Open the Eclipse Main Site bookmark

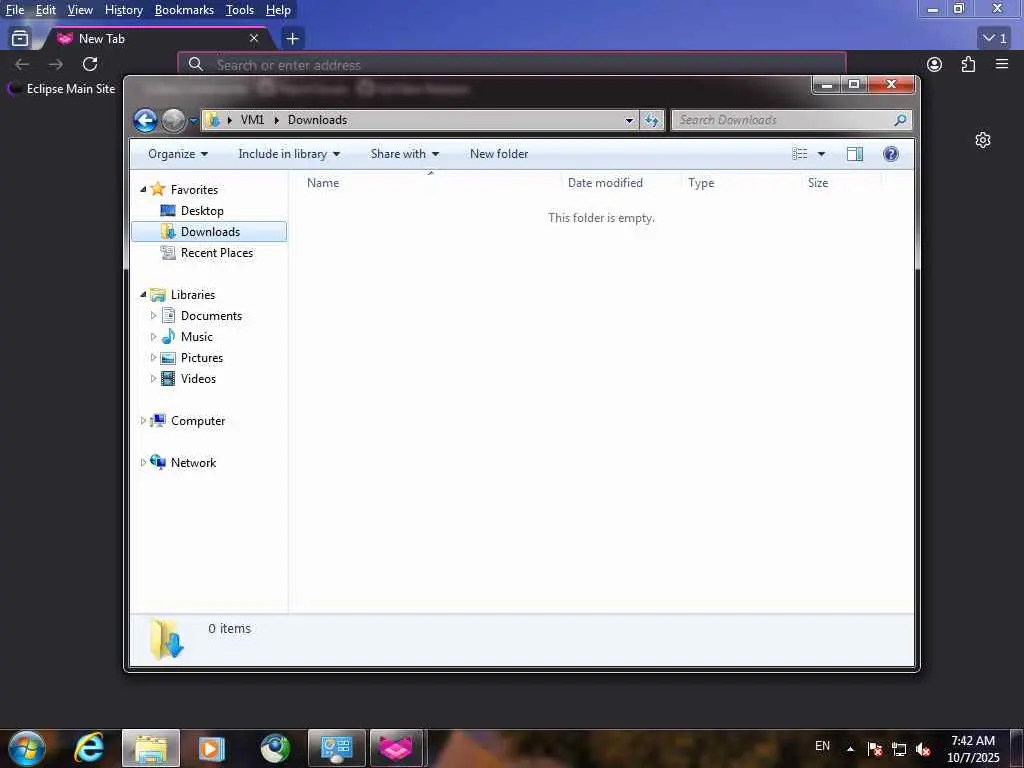pyautogui.click(x=62, y=89)
